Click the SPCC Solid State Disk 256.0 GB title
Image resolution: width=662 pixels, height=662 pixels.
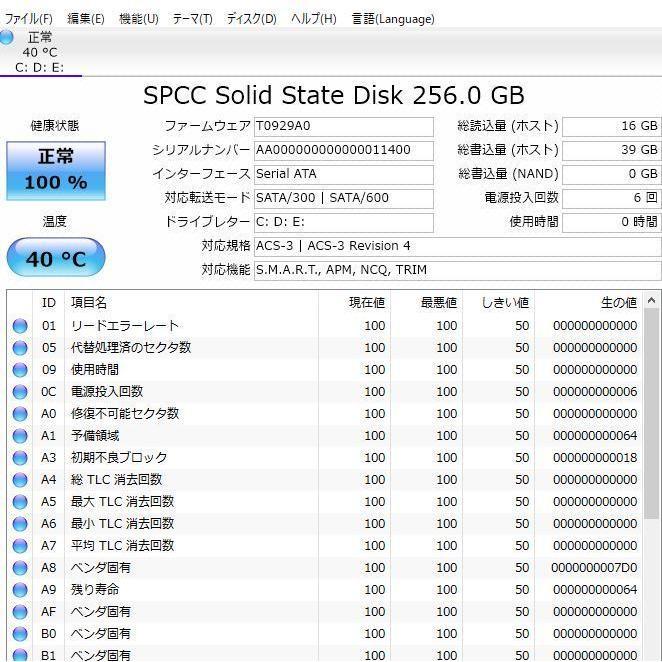coord(334,95)
